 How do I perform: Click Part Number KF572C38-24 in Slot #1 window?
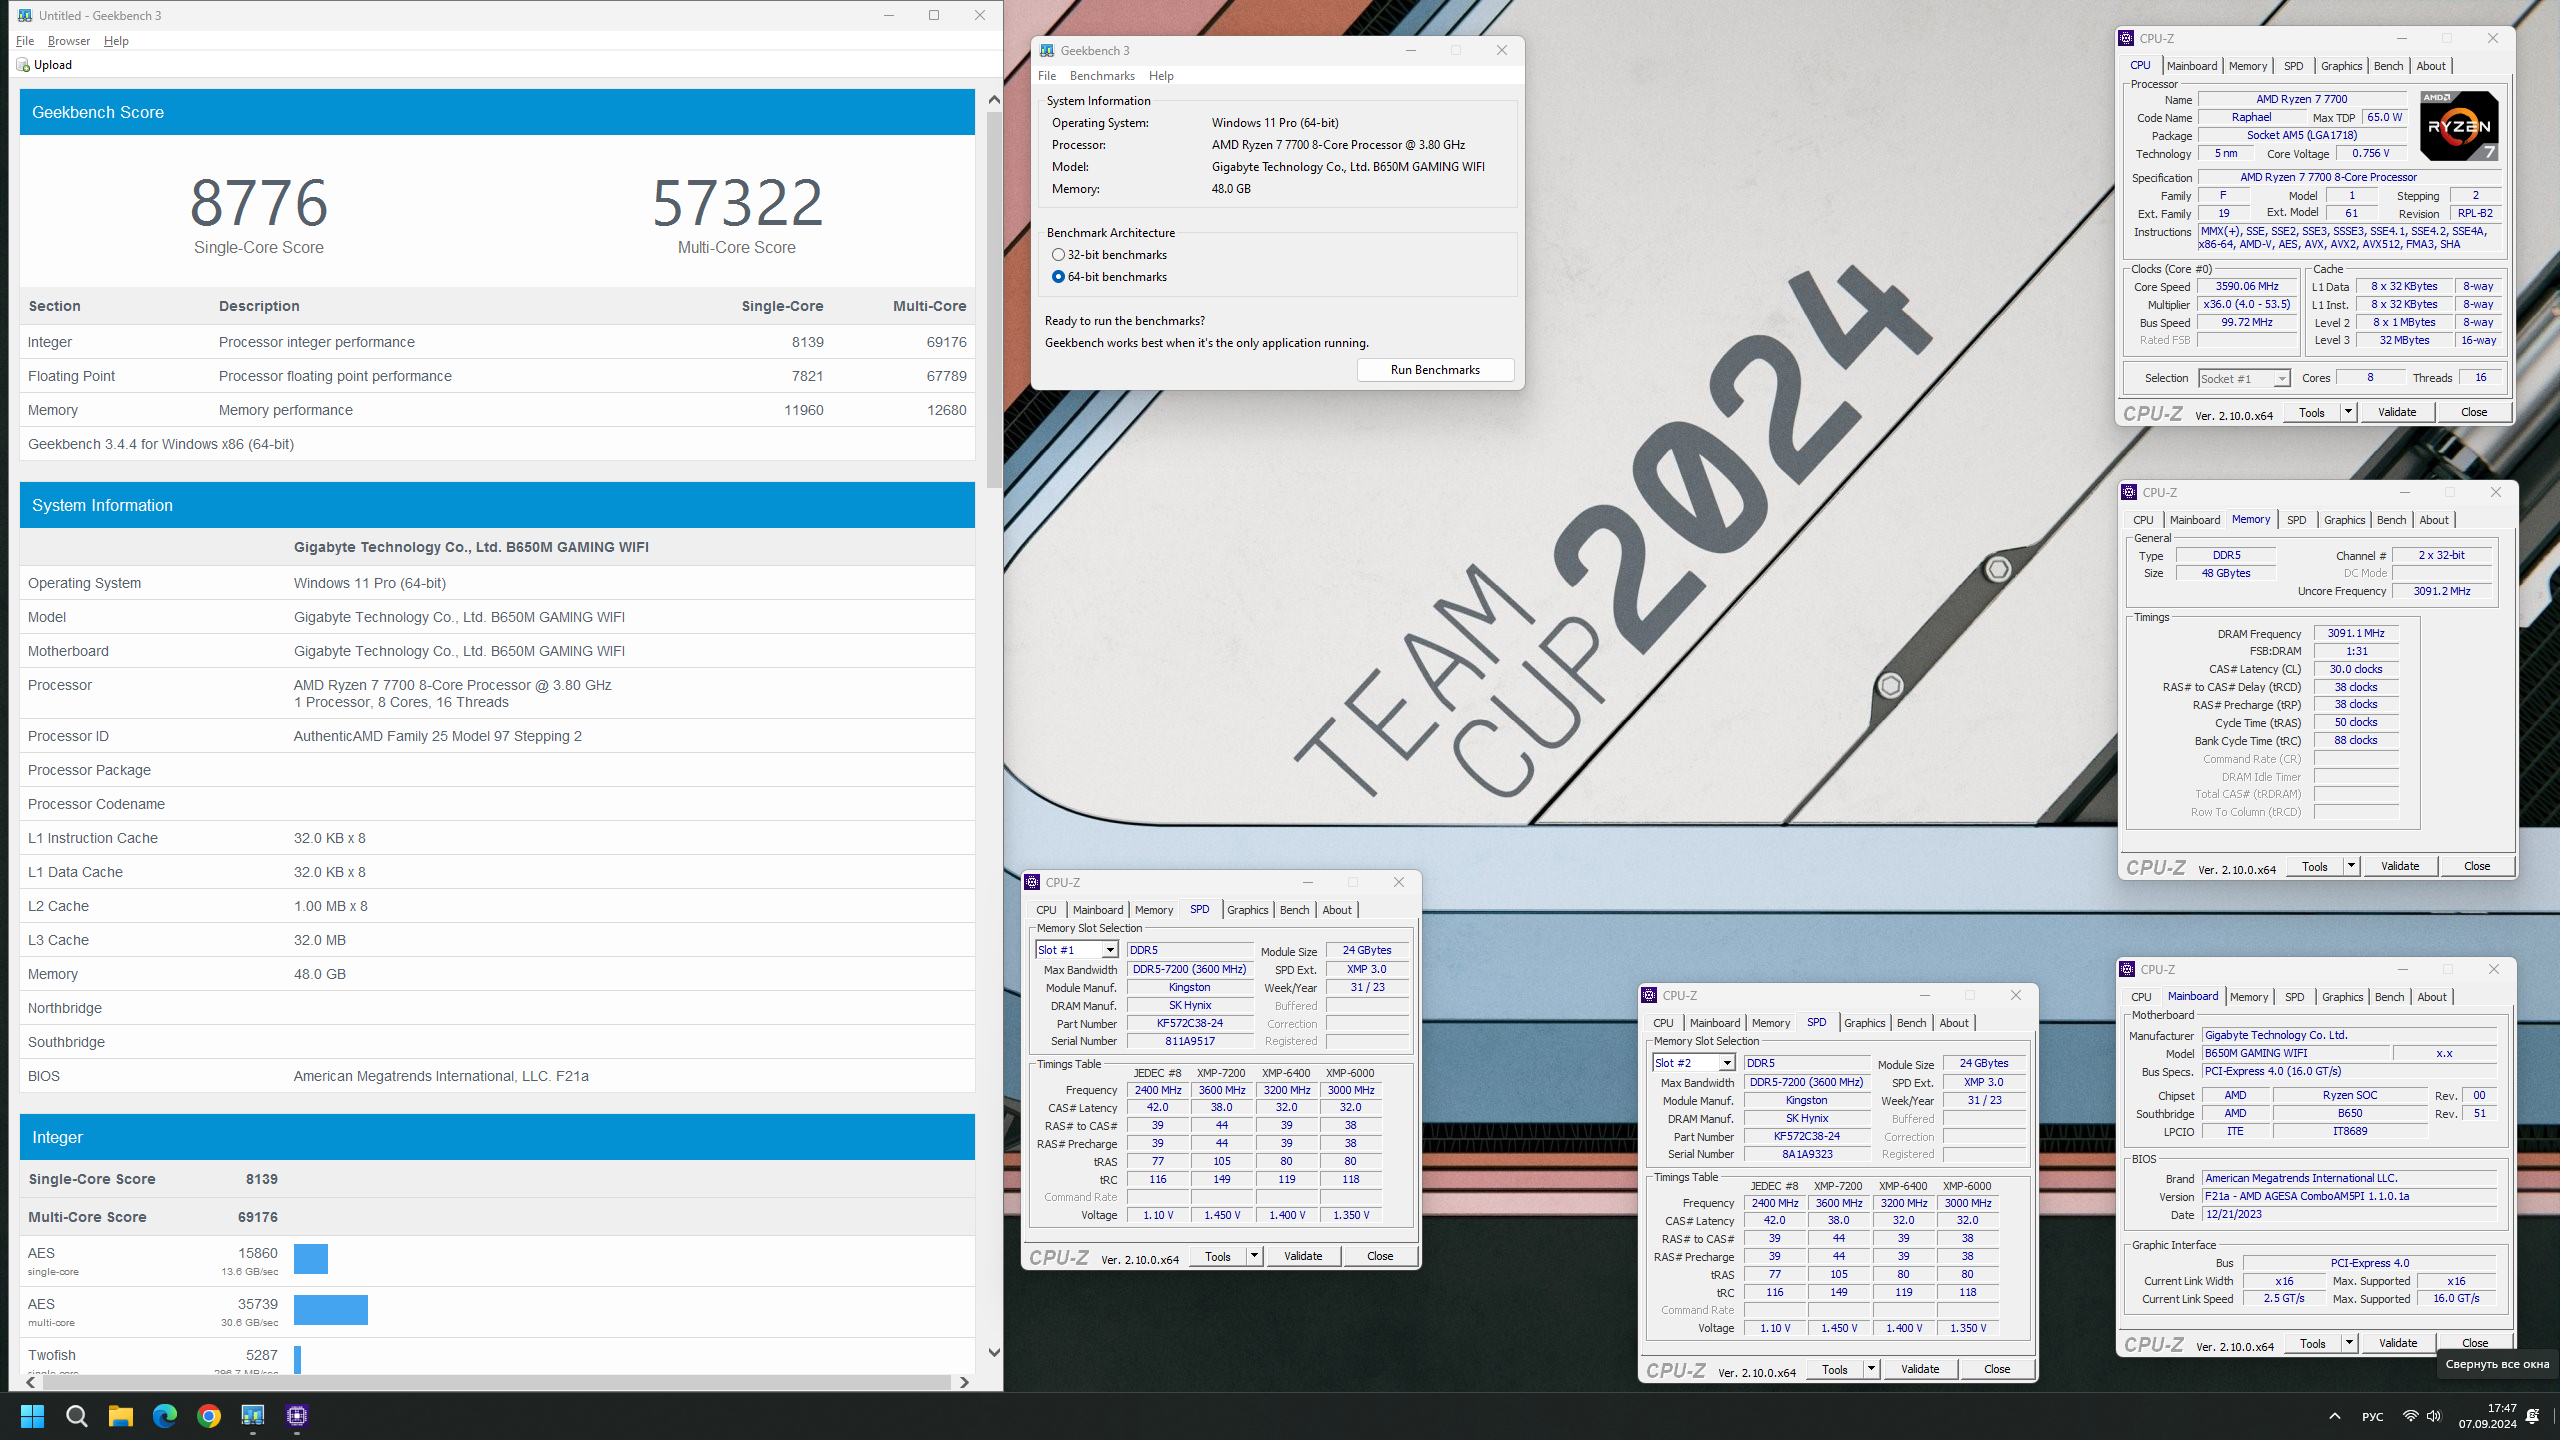1190,1023
